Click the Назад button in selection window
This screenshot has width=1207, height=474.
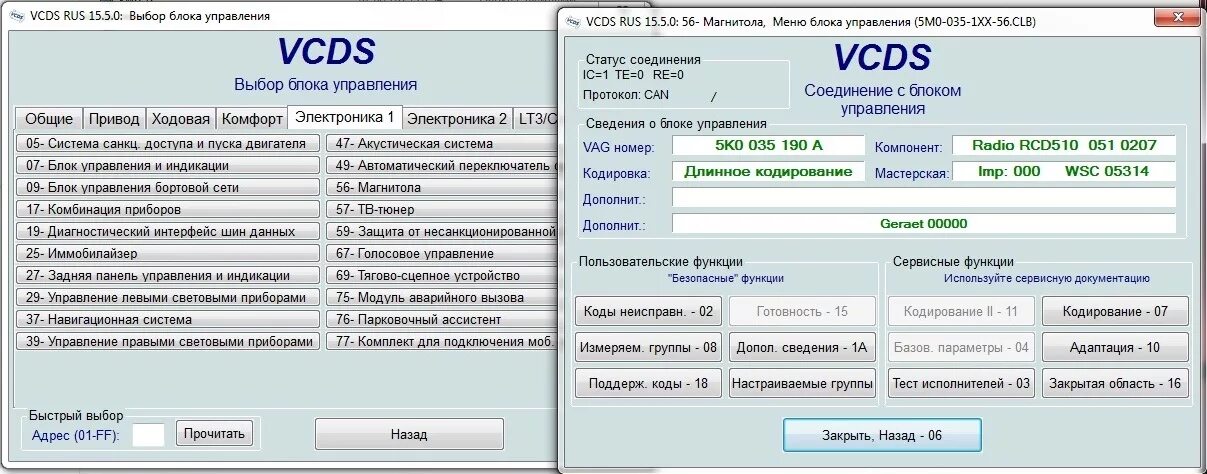(x=409, y=434)
